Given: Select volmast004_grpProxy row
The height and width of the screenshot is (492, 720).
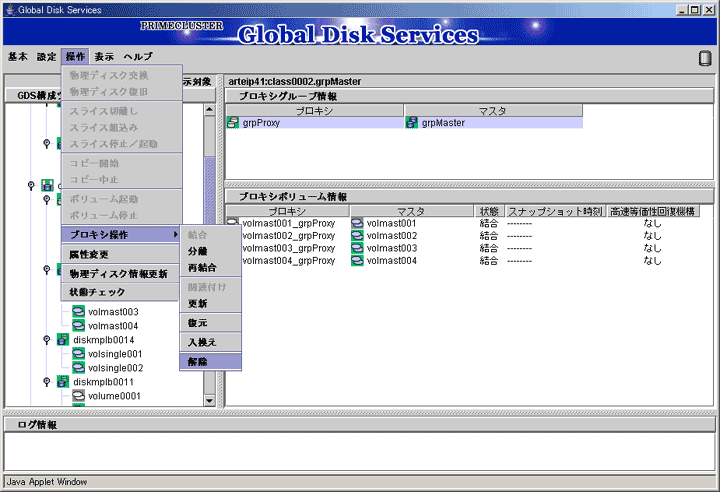Looking at the screenshot, I should [463, 260].
